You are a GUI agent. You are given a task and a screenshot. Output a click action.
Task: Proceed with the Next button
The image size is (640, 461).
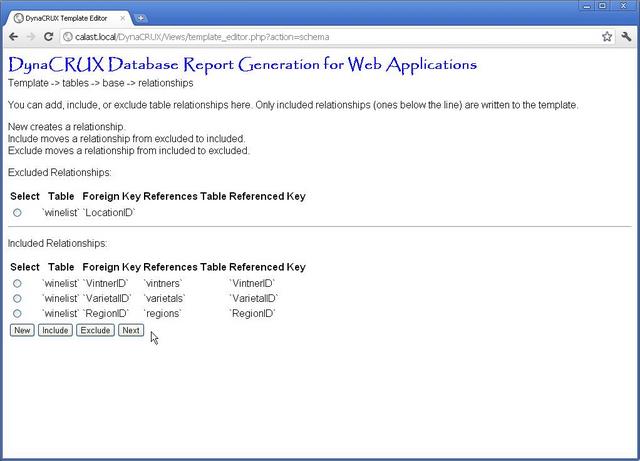tap(131, 330)
